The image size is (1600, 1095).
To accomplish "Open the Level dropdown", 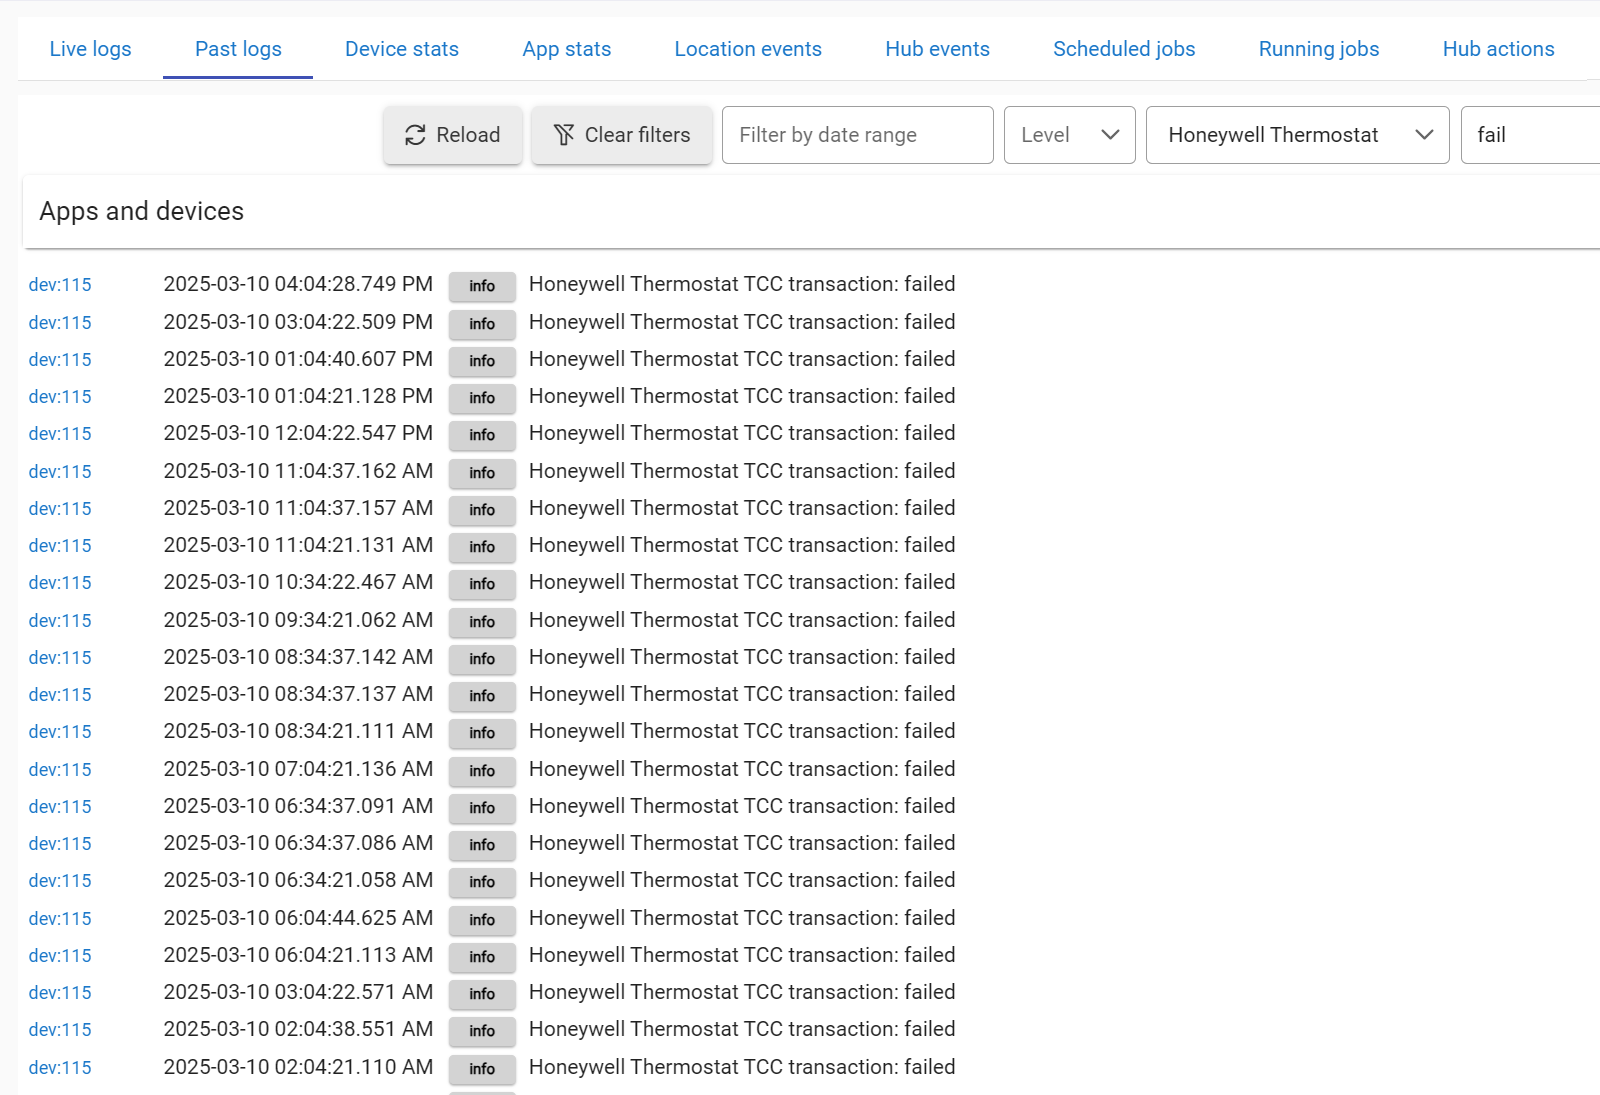I will [x=1069, y=135].
